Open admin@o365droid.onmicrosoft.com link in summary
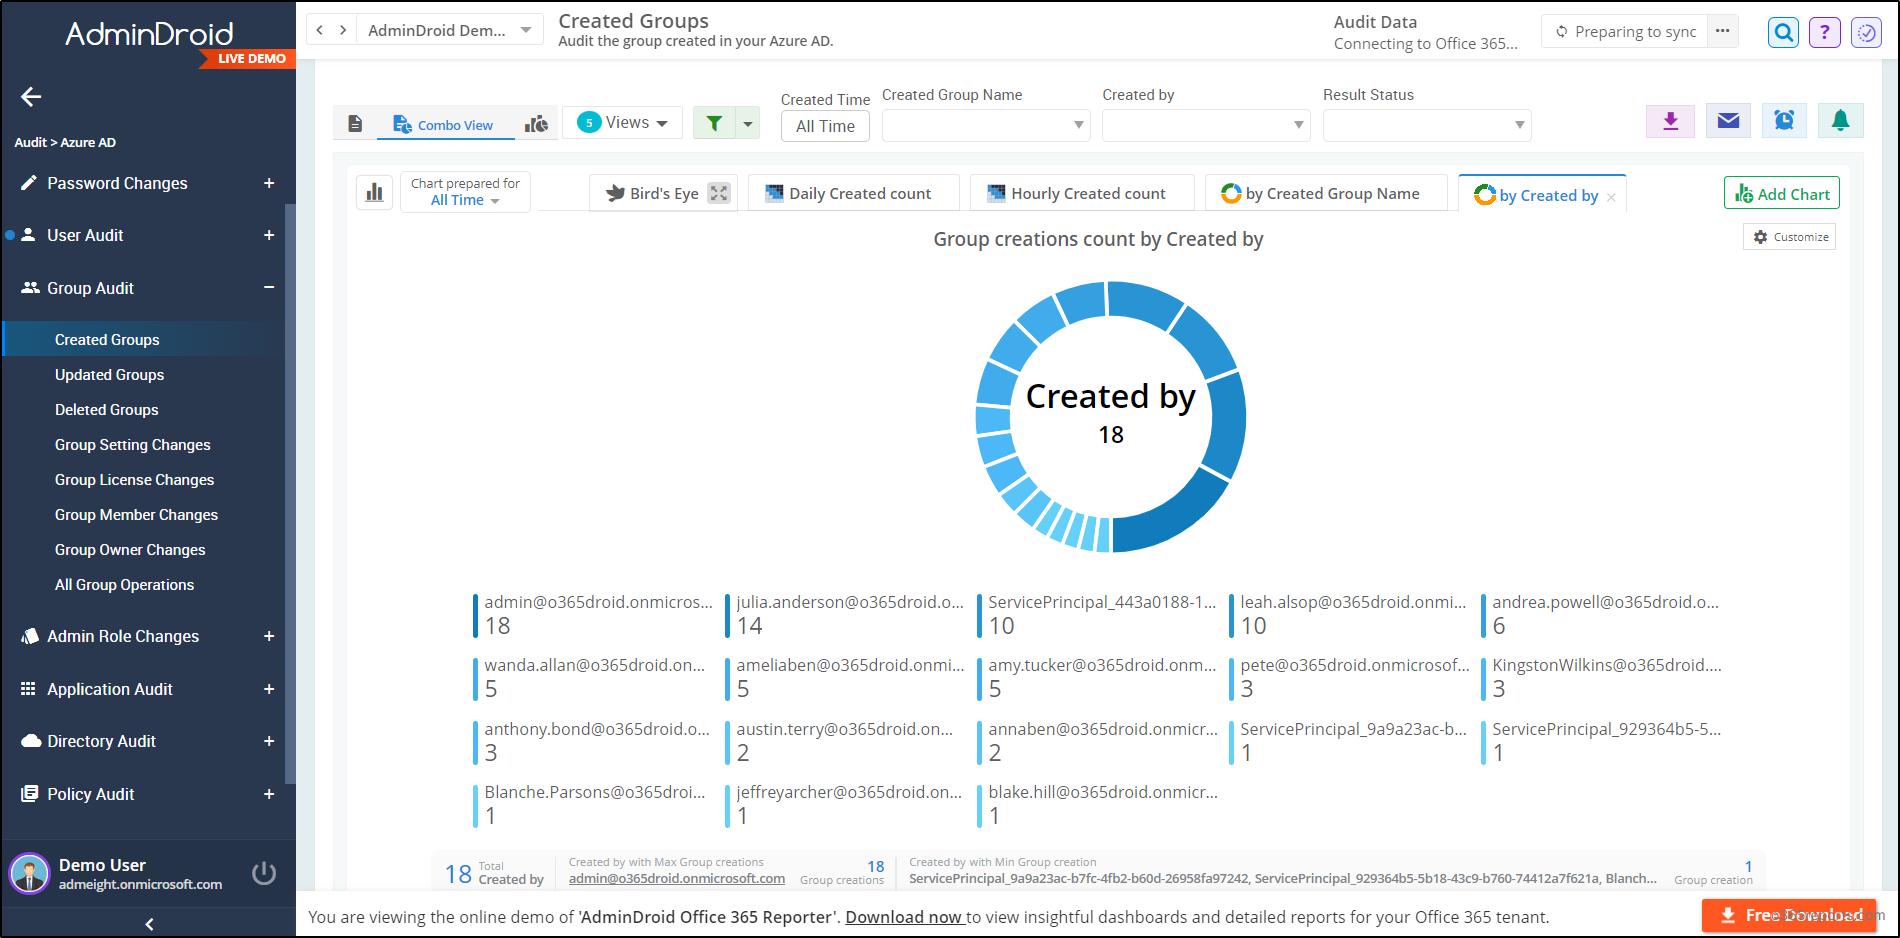The width and height of the screenshot is (1900, 938). click(x=677, y=879)
